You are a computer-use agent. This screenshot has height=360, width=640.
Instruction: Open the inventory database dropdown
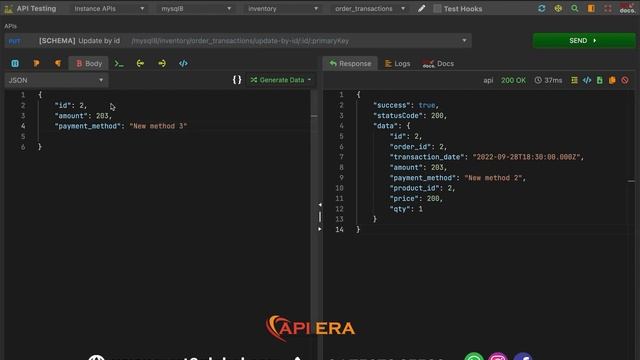pos(283,9)
